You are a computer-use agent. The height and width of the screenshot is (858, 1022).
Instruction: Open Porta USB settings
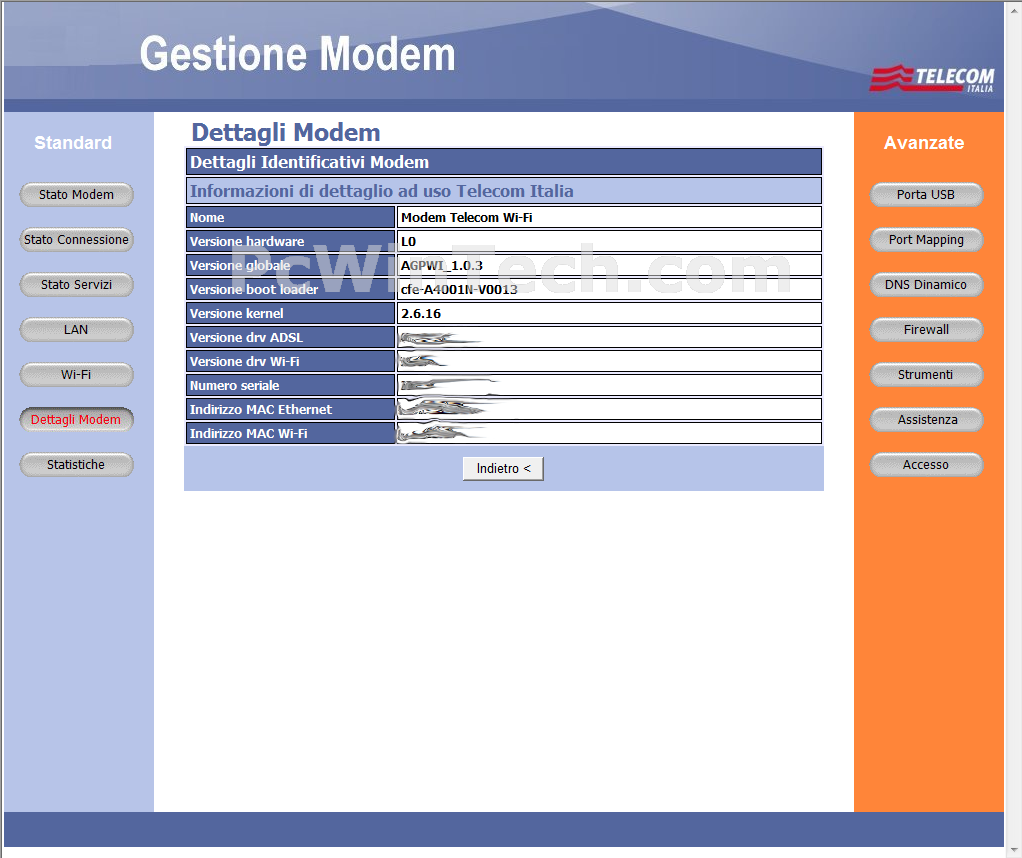pyautogui.click(x=926, y=194)
